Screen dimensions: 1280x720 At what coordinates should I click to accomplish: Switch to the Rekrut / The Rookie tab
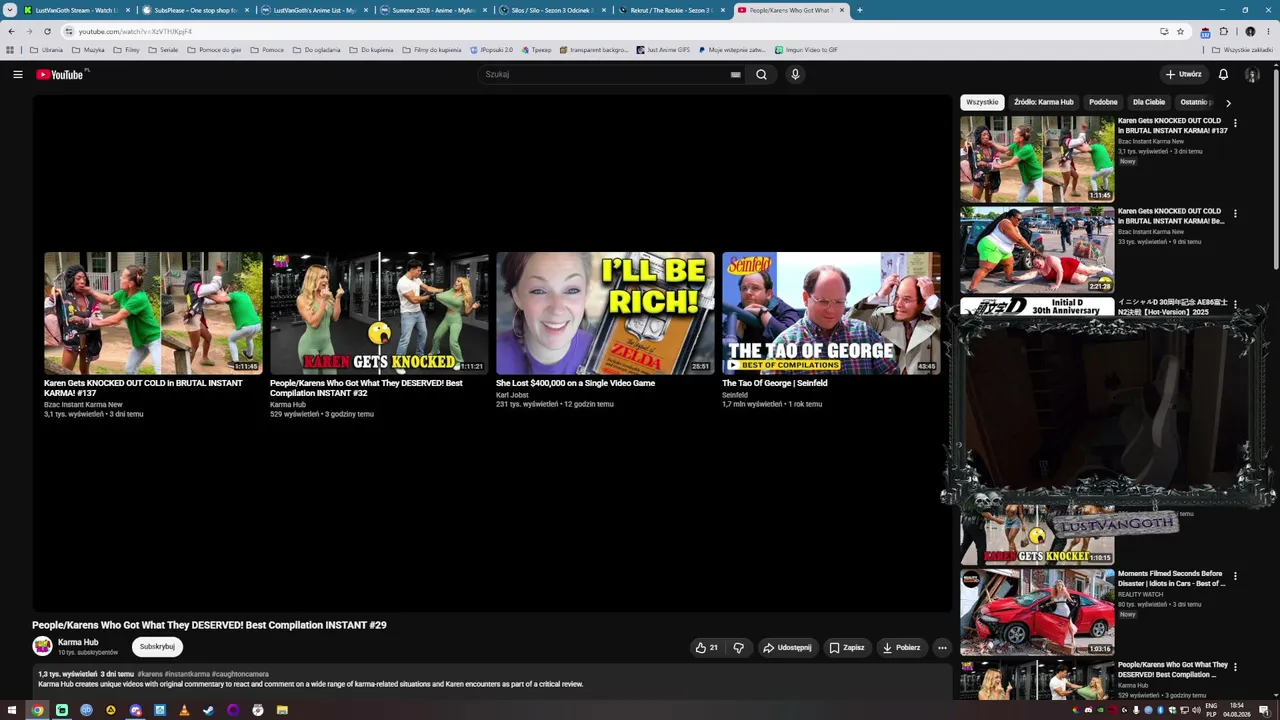(671, 10)
